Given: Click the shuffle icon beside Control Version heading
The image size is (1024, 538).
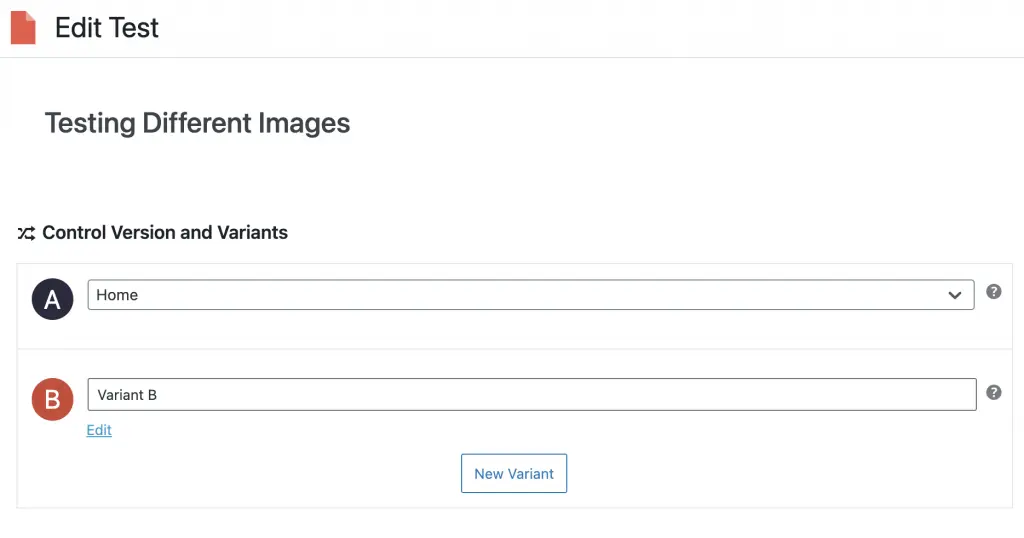Looking at the screenshot, I should [26, 233].
